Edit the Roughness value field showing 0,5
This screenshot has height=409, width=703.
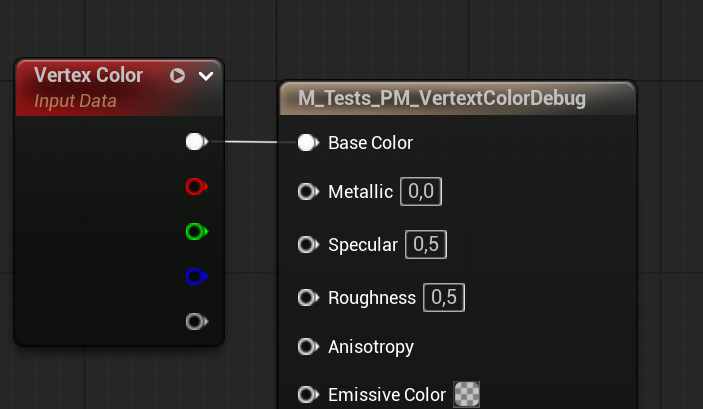[x=444, y=297]
